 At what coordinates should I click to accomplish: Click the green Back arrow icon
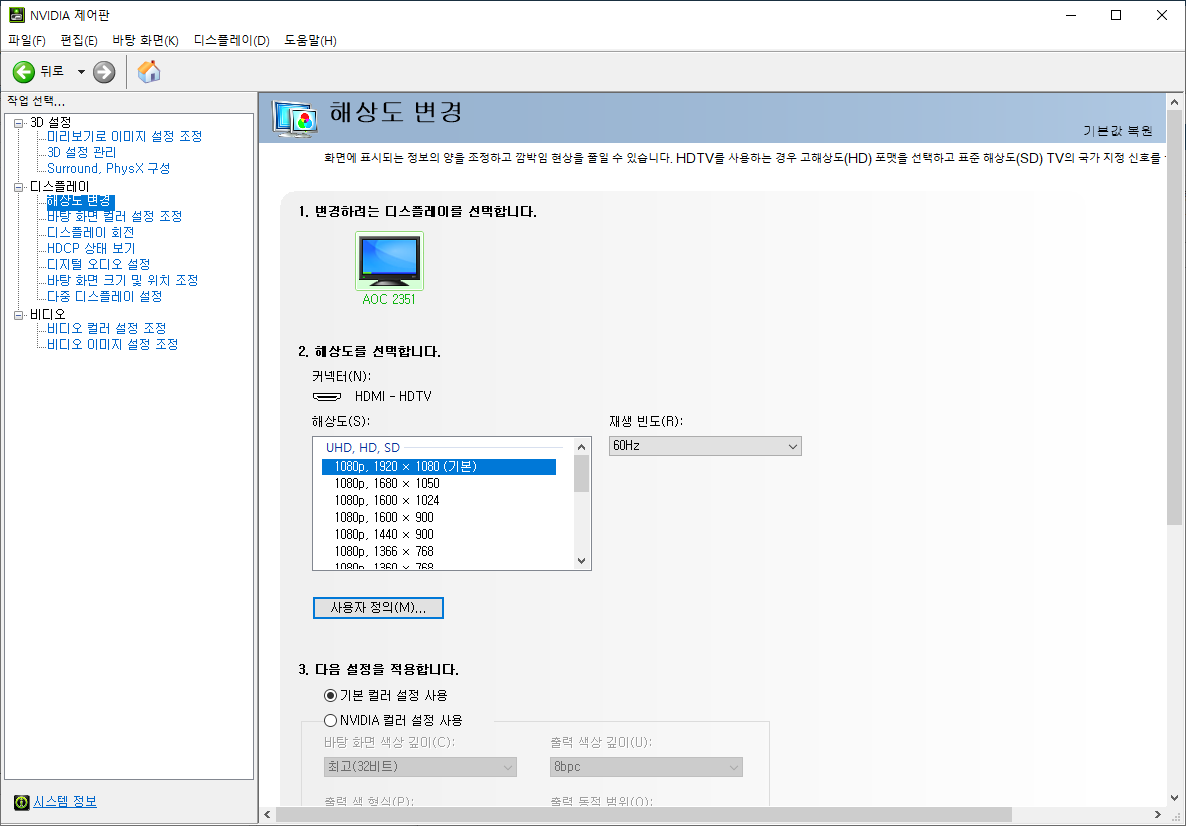(23, 72)
